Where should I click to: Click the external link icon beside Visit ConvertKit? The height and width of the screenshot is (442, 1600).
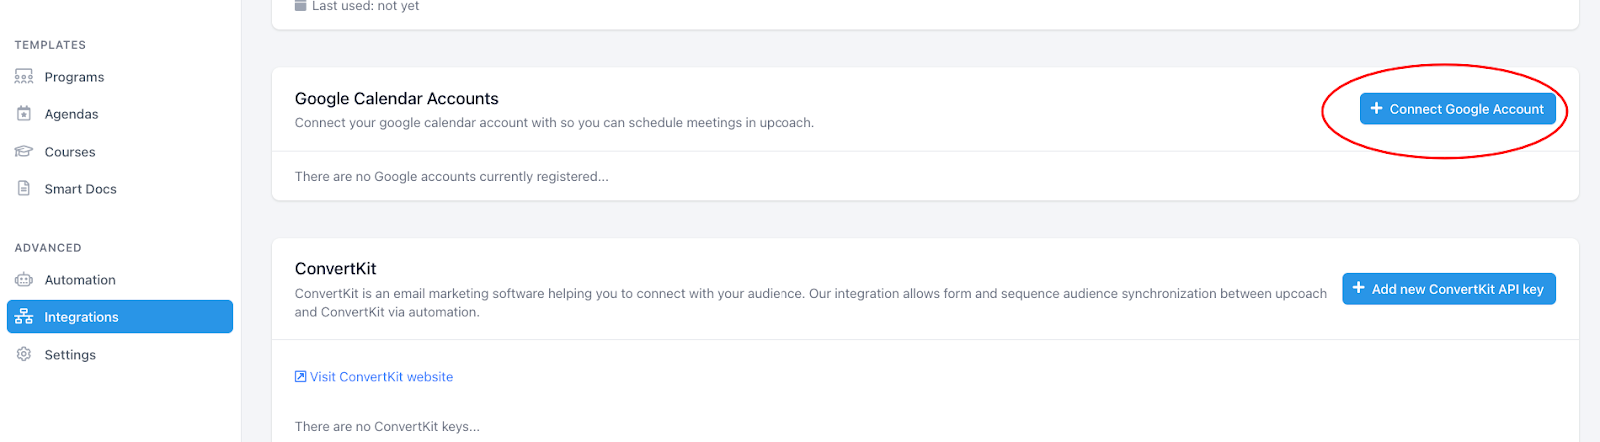point(300,377)
